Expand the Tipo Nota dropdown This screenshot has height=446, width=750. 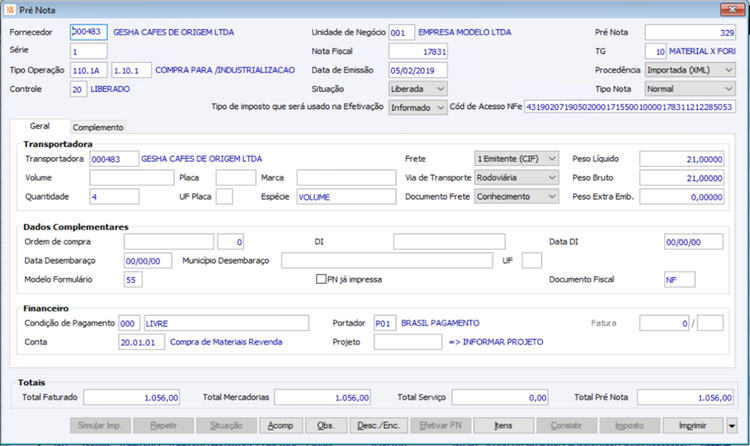(x=690, y=89)
